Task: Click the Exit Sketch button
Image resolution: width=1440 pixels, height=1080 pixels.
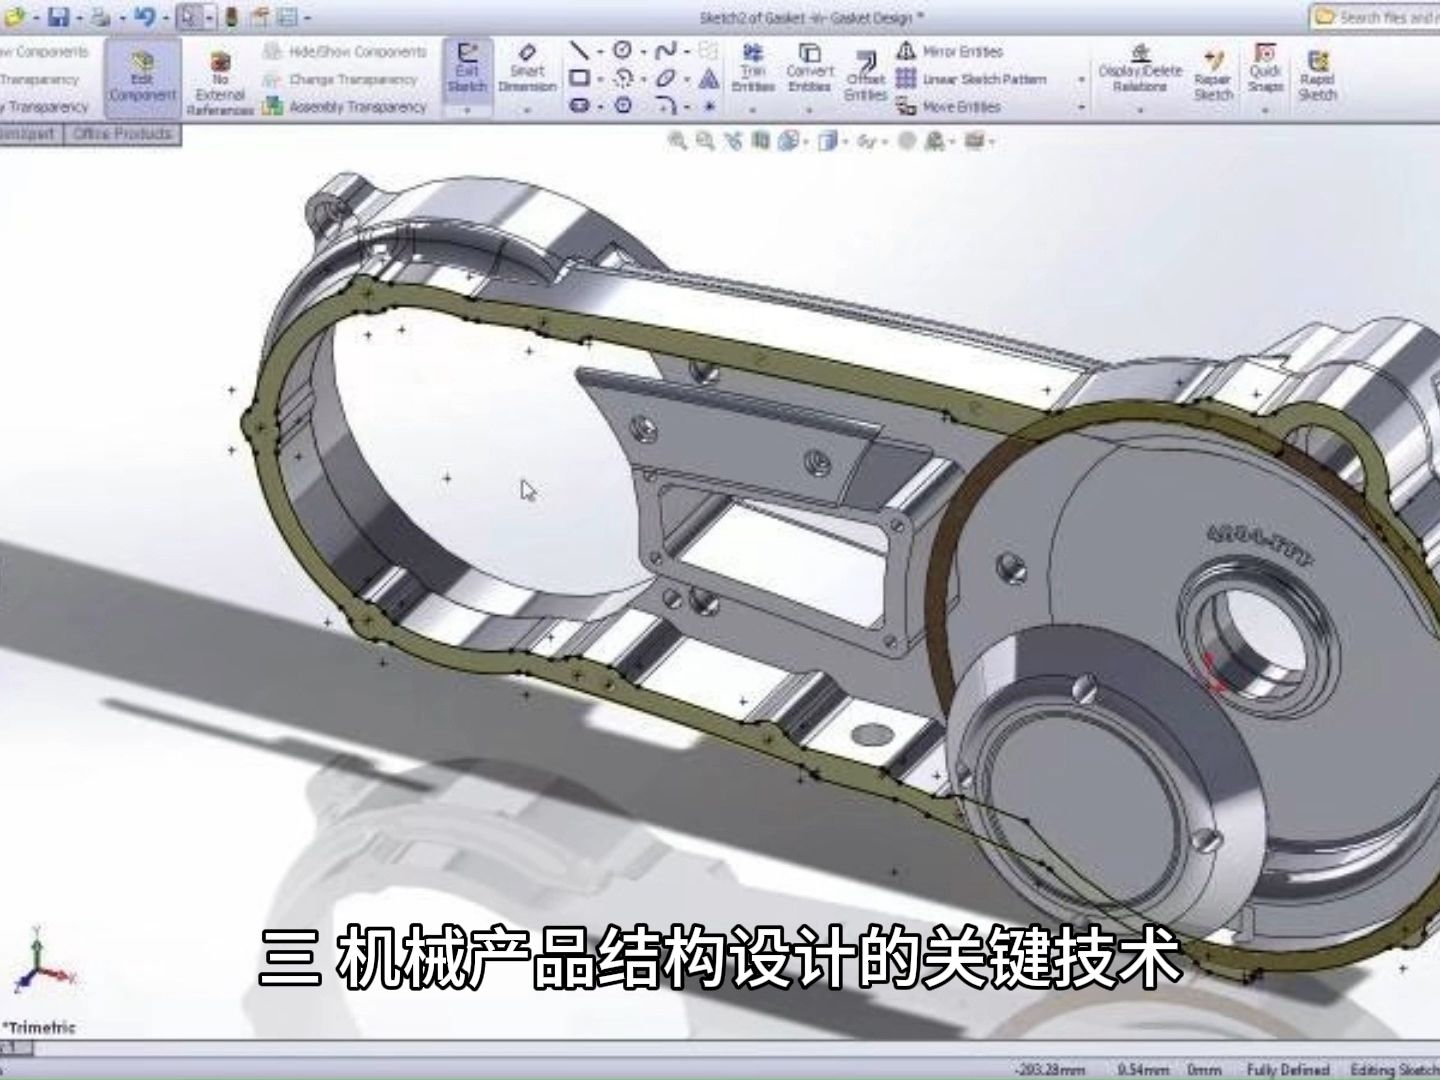Action: (x=467, y=68)
